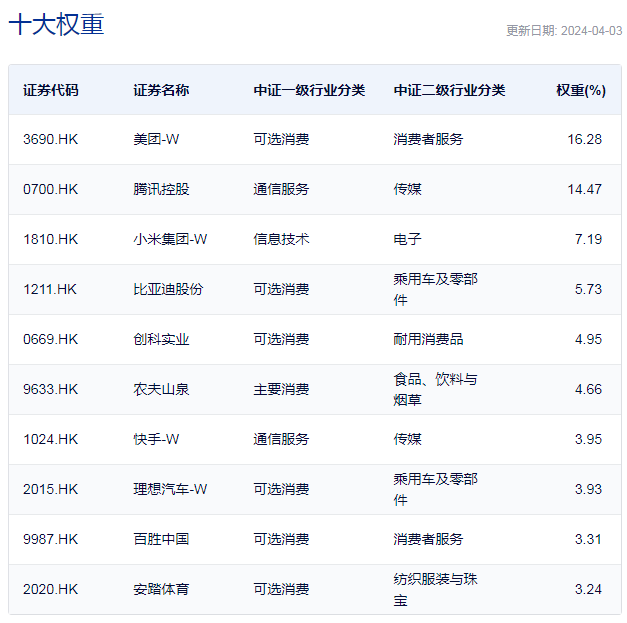The image size is (627, 623).
Task: Click the 证券代码 column header
Action: 51,90
